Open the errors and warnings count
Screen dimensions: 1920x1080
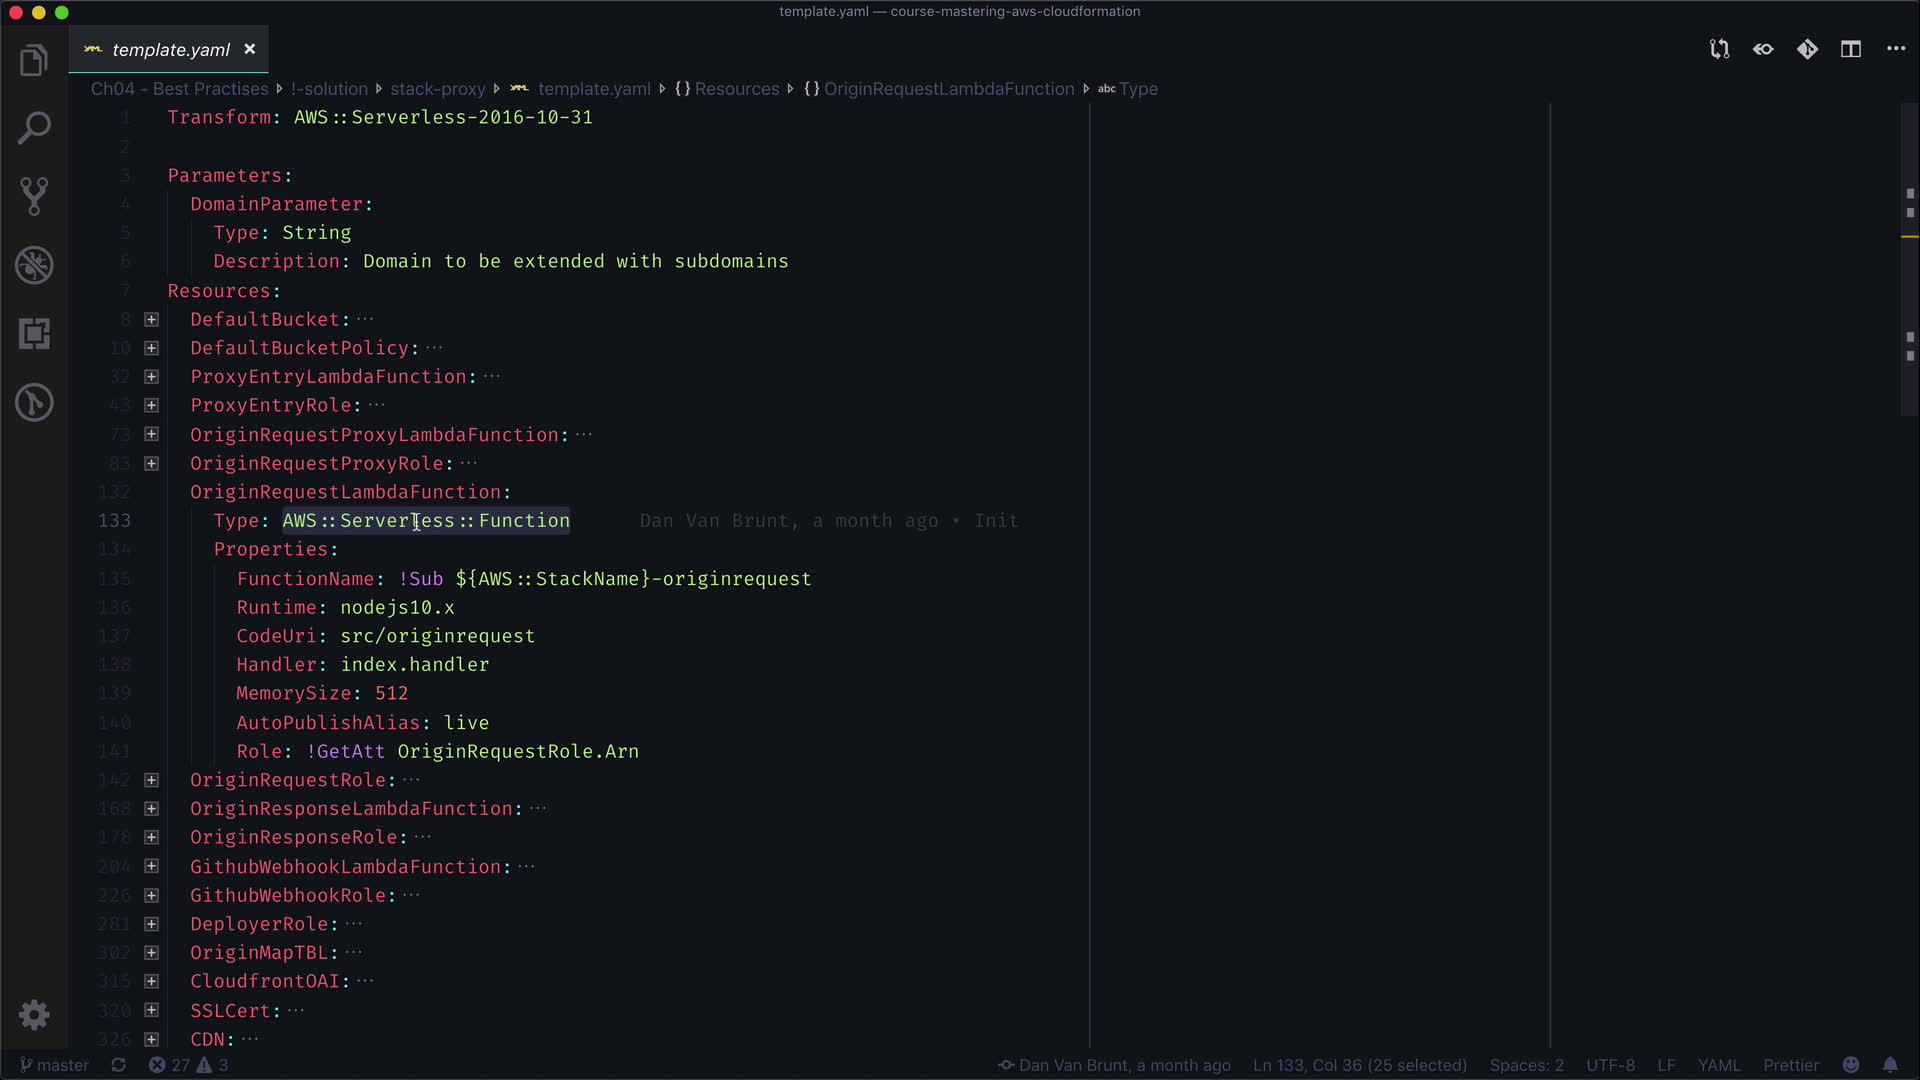click(189, 1065)
